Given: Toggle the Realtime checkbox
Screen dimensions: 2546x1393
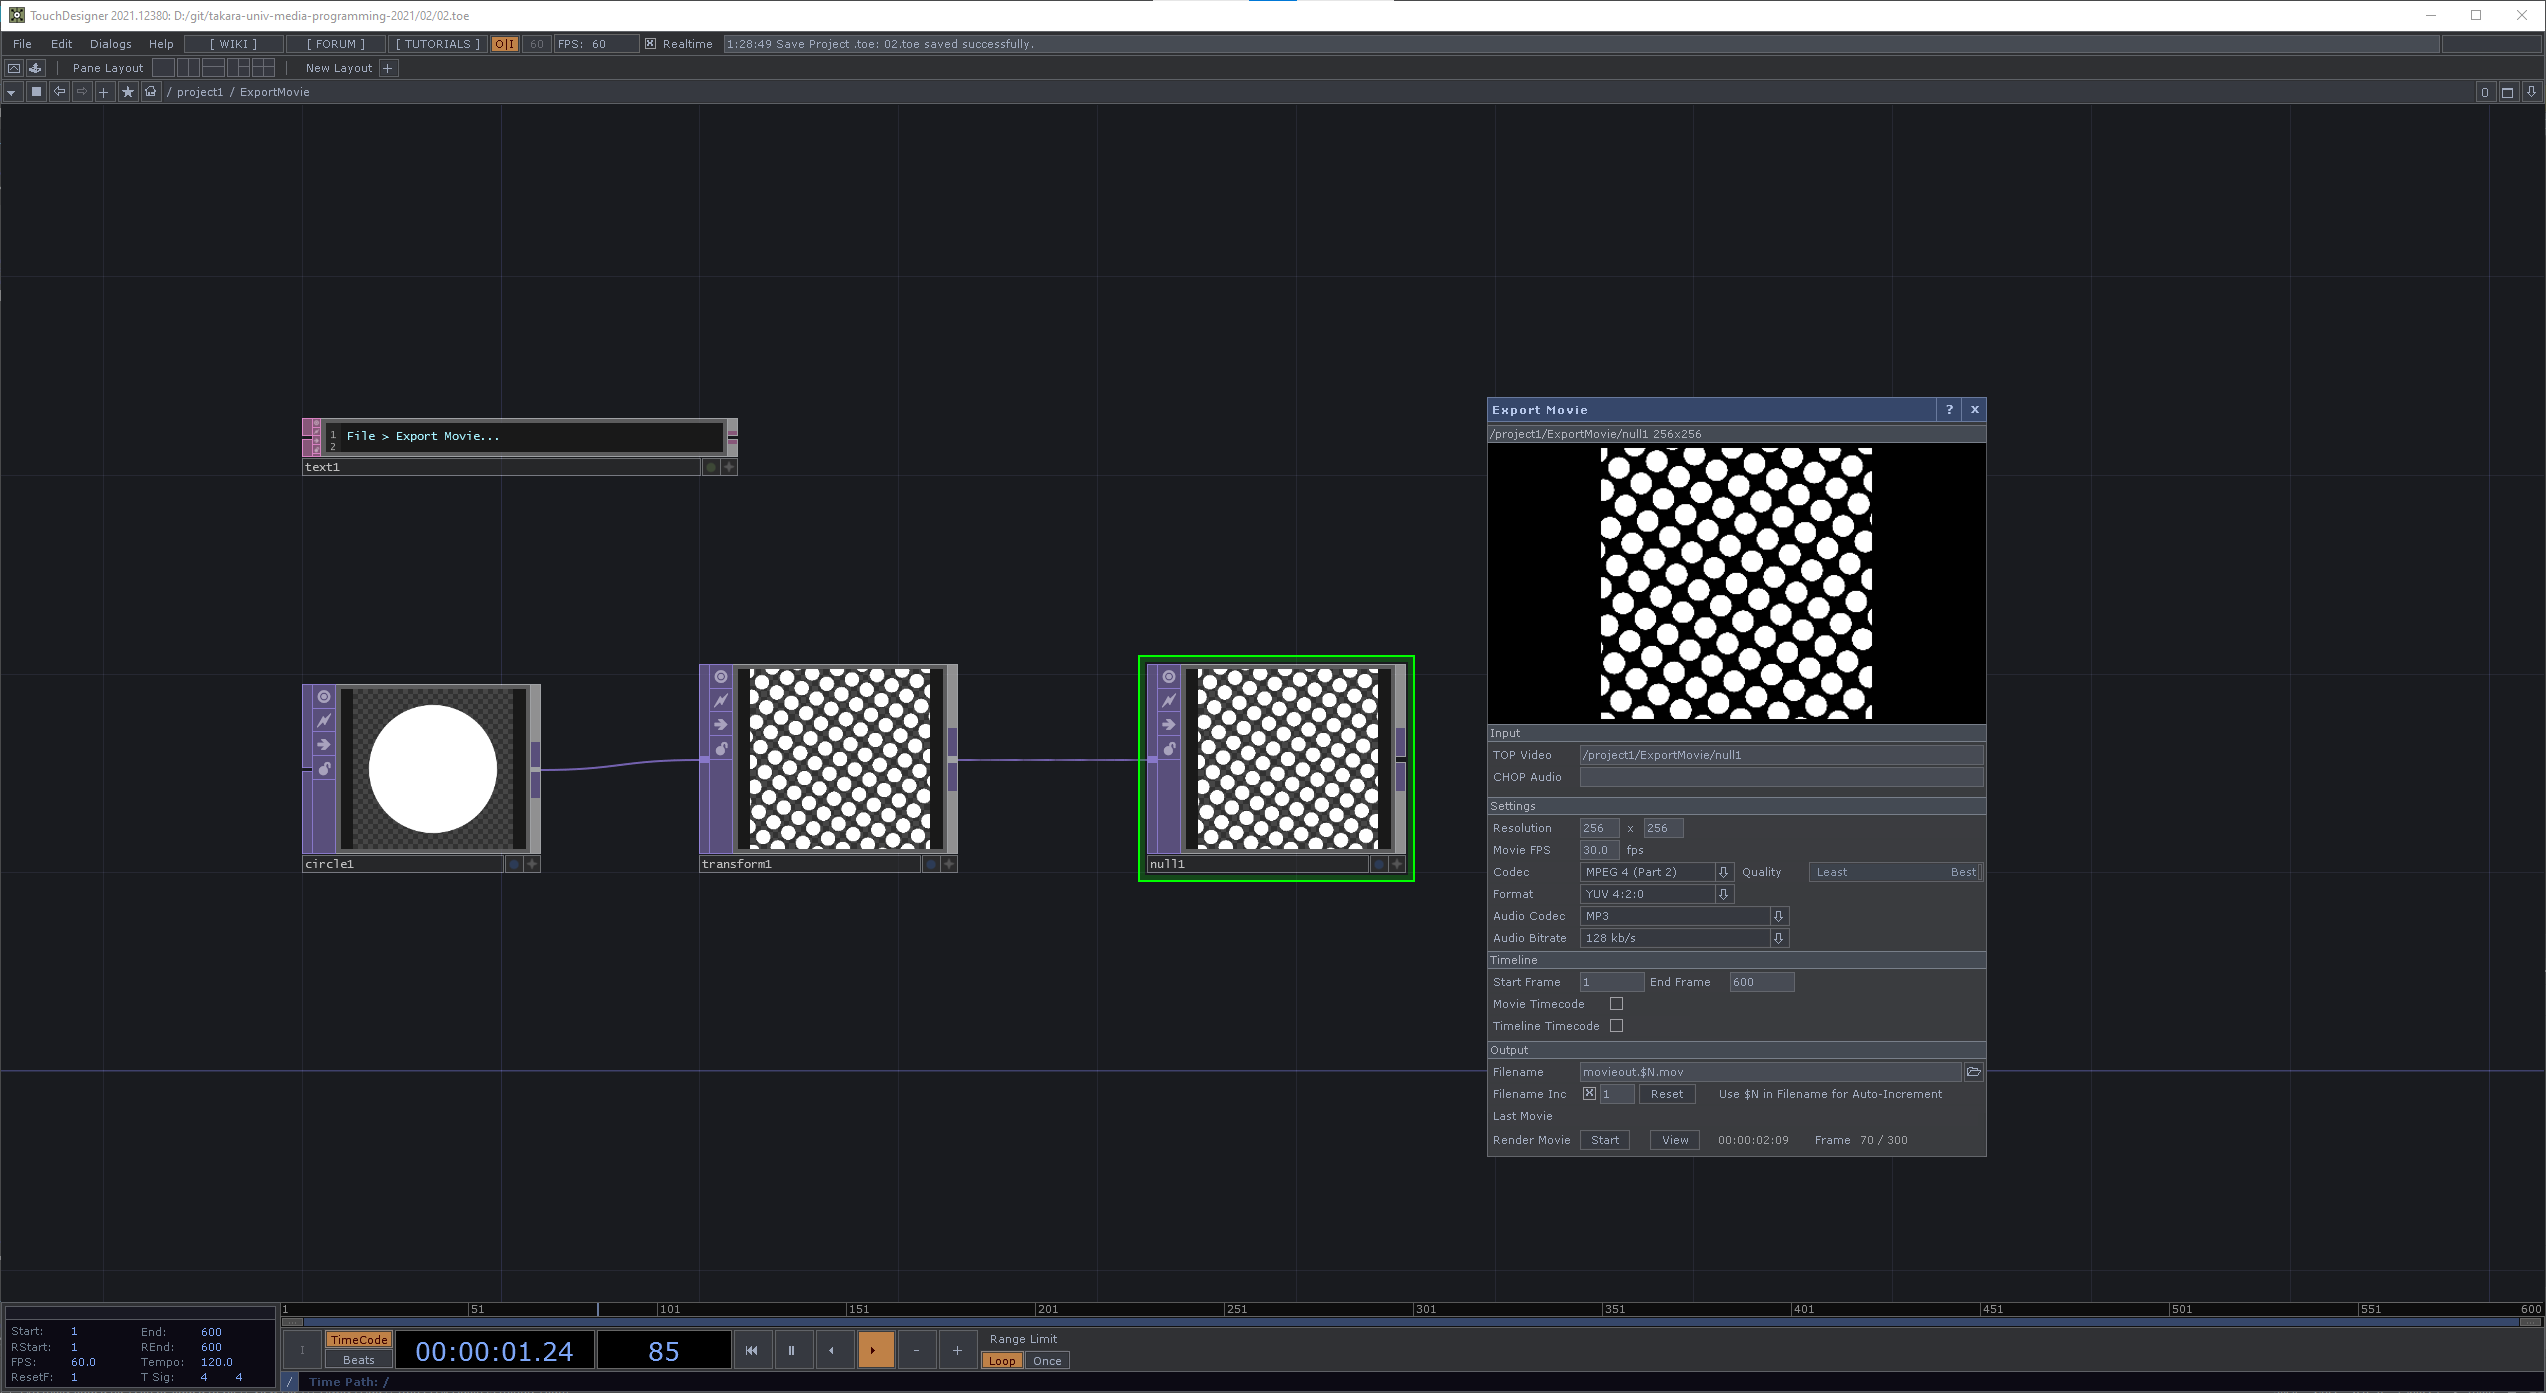Looking at the screenshot, I should pos(650,44).
